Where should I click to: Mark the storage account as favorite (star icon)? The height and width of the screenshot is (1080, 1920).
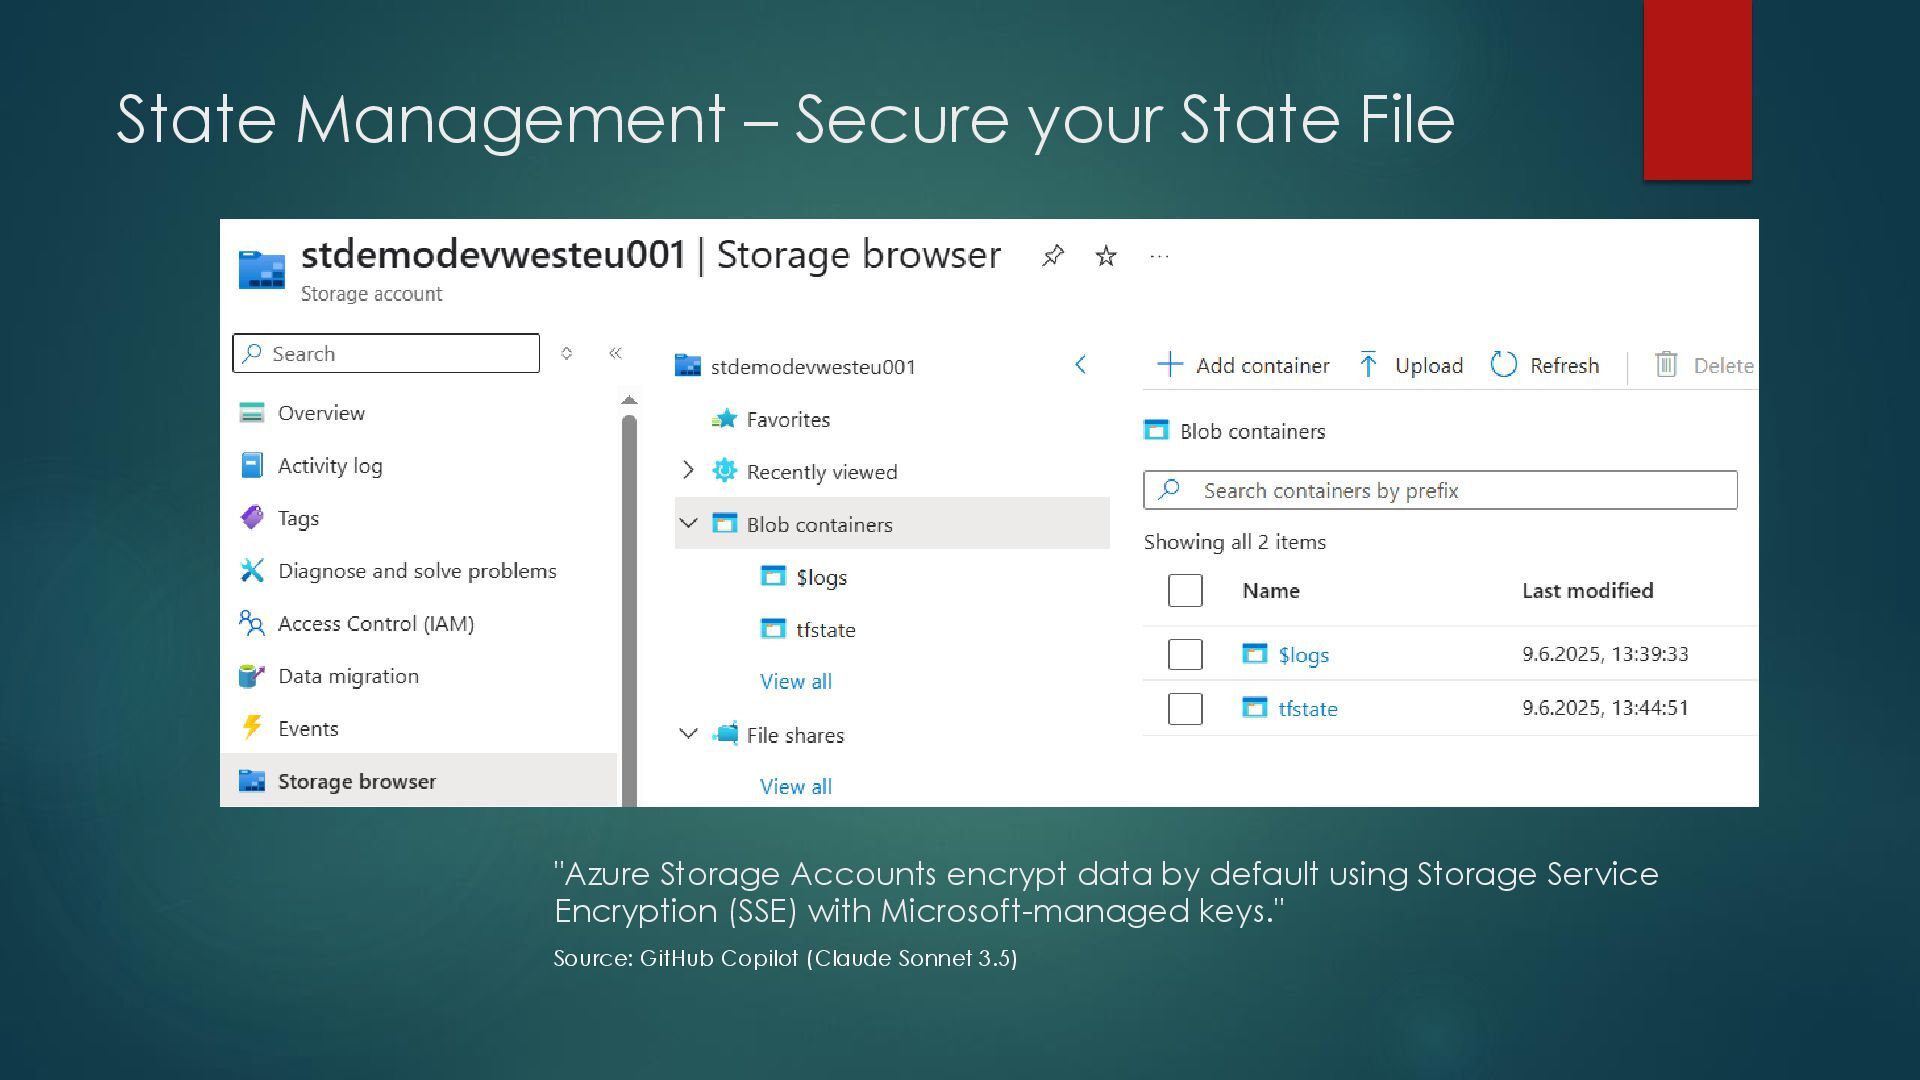pyautogui.click(x=1105, y=256)
